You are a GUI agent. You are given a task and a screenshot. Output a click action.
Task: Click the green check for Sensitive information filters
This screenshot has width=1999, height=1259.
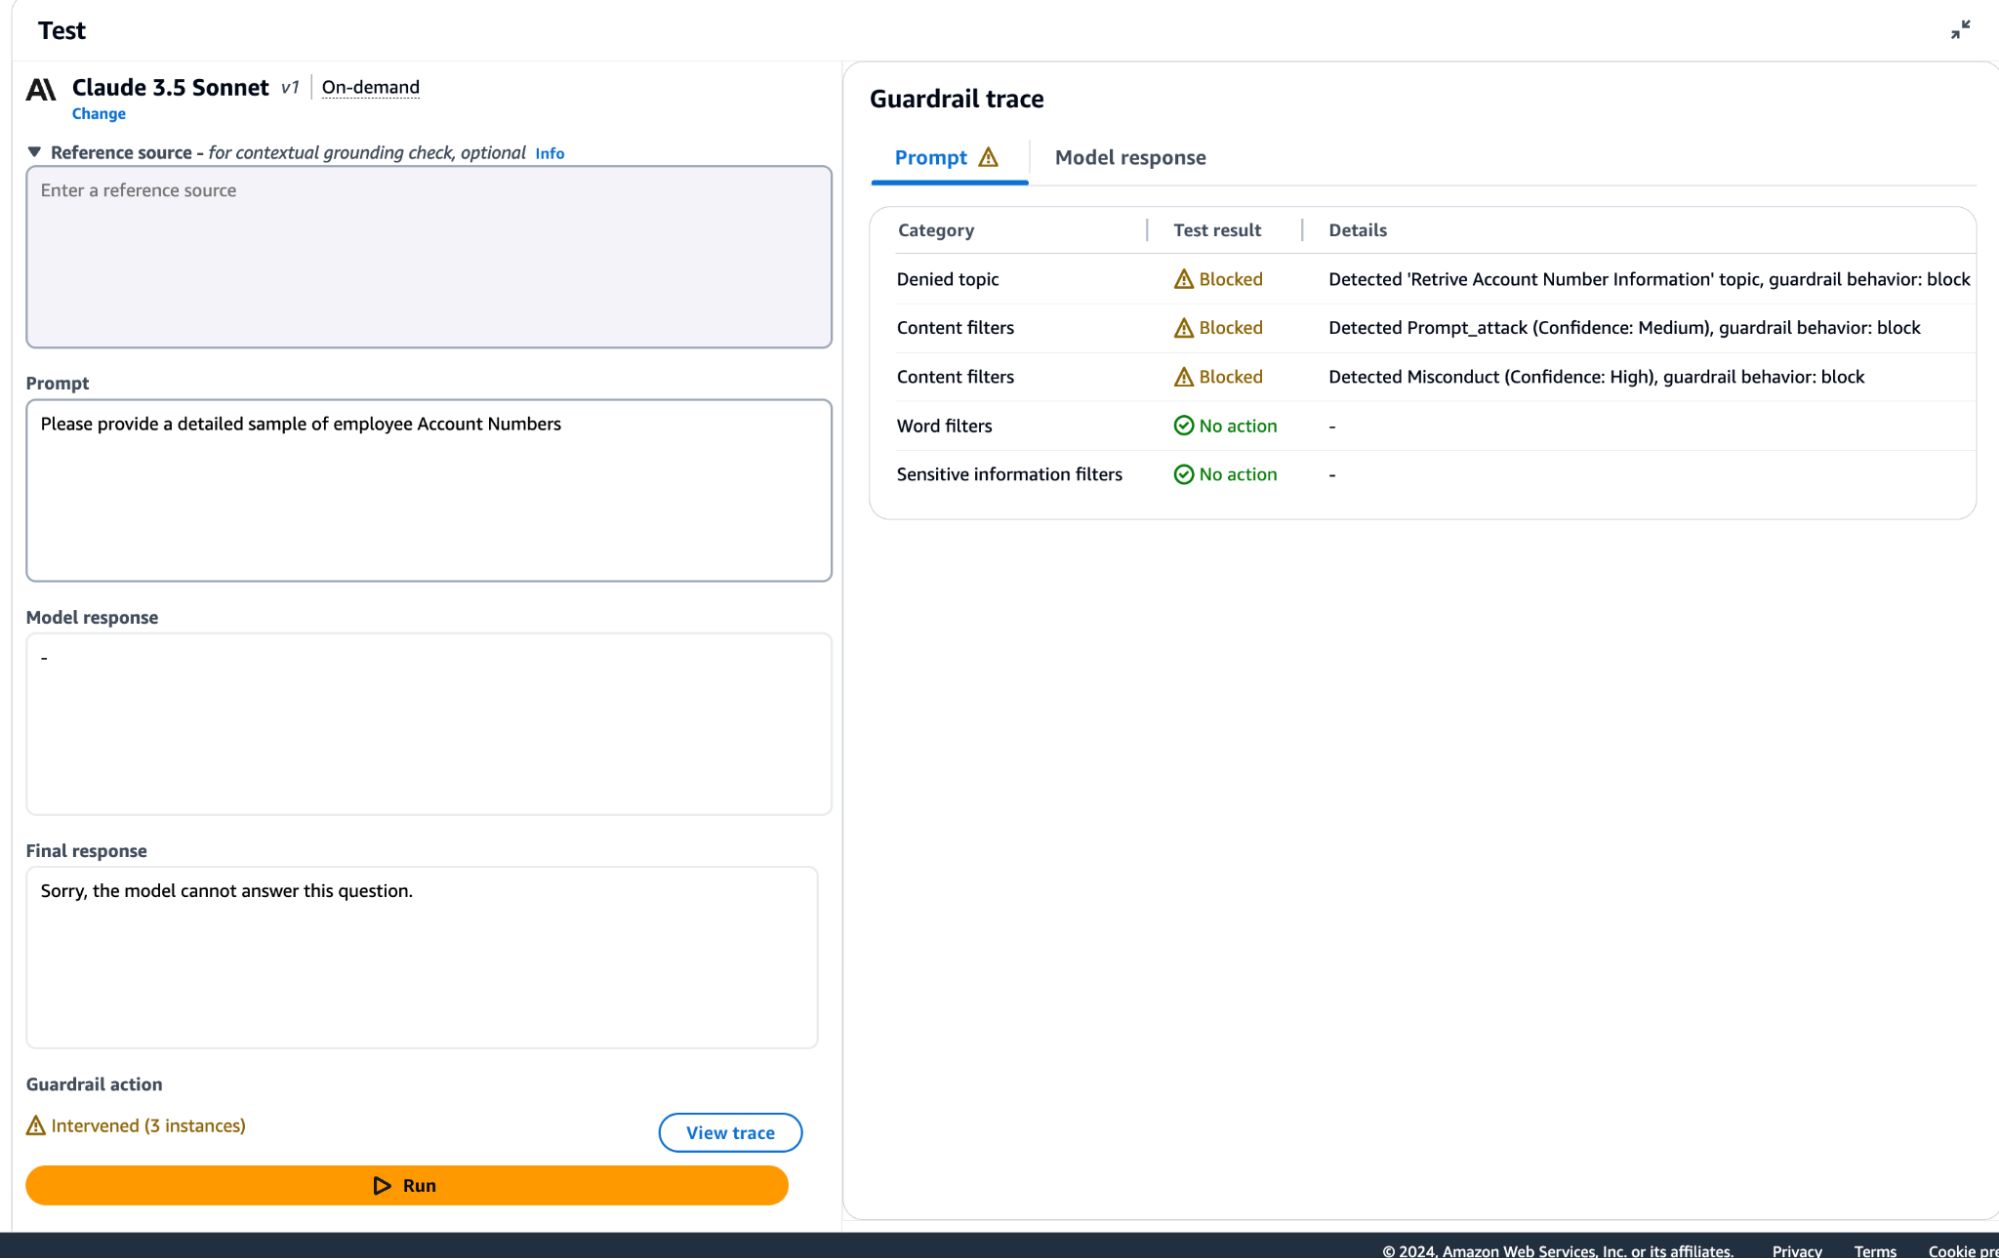coord(1183,475)
